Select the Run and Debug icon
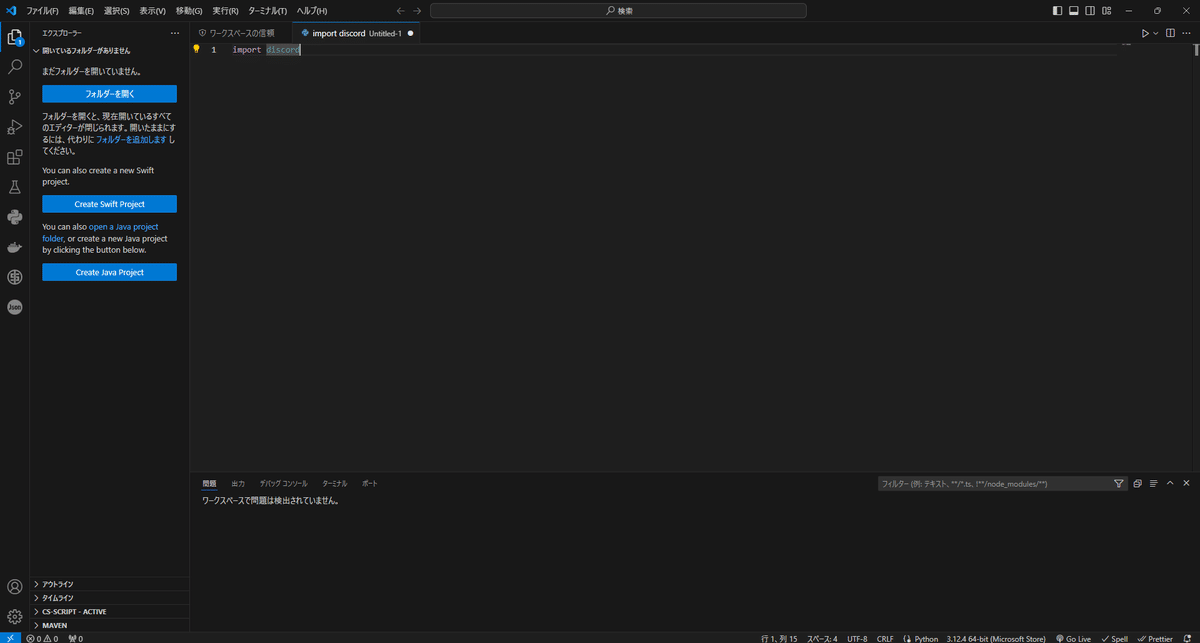Viewport: 1200px width, 643px height. pos(14,126)
